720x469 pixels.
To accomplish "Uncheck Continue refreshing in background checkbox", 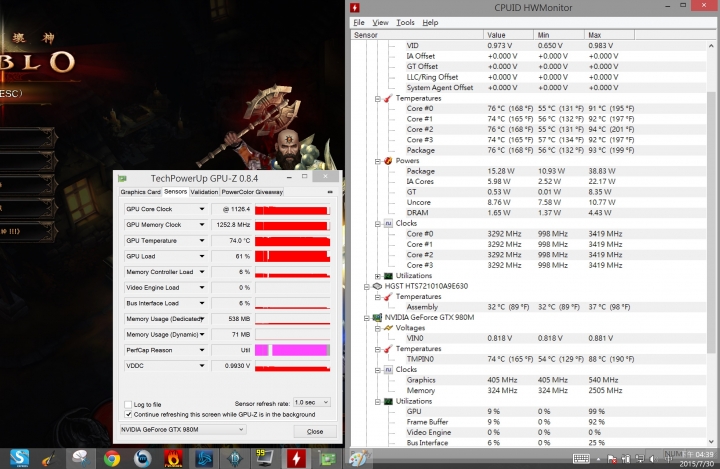I will click(x=128, y=414).
